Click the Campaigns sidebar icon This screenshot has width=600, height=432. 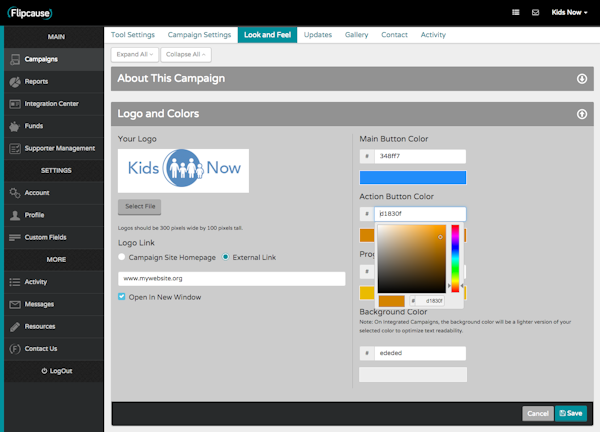pos(14,59)
